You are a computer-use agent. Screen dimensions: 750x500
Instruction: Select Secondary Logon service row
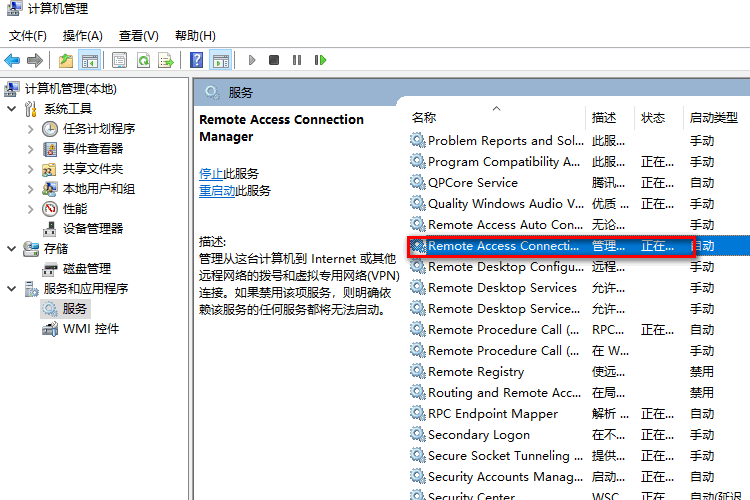[579, 435]
